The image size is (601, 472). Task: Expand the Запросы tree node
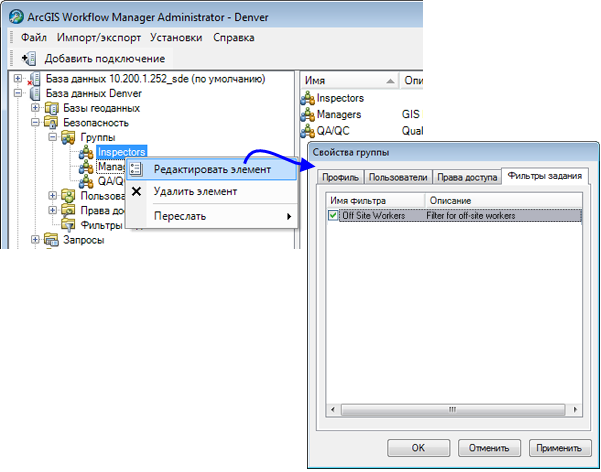tap(36, 240)
